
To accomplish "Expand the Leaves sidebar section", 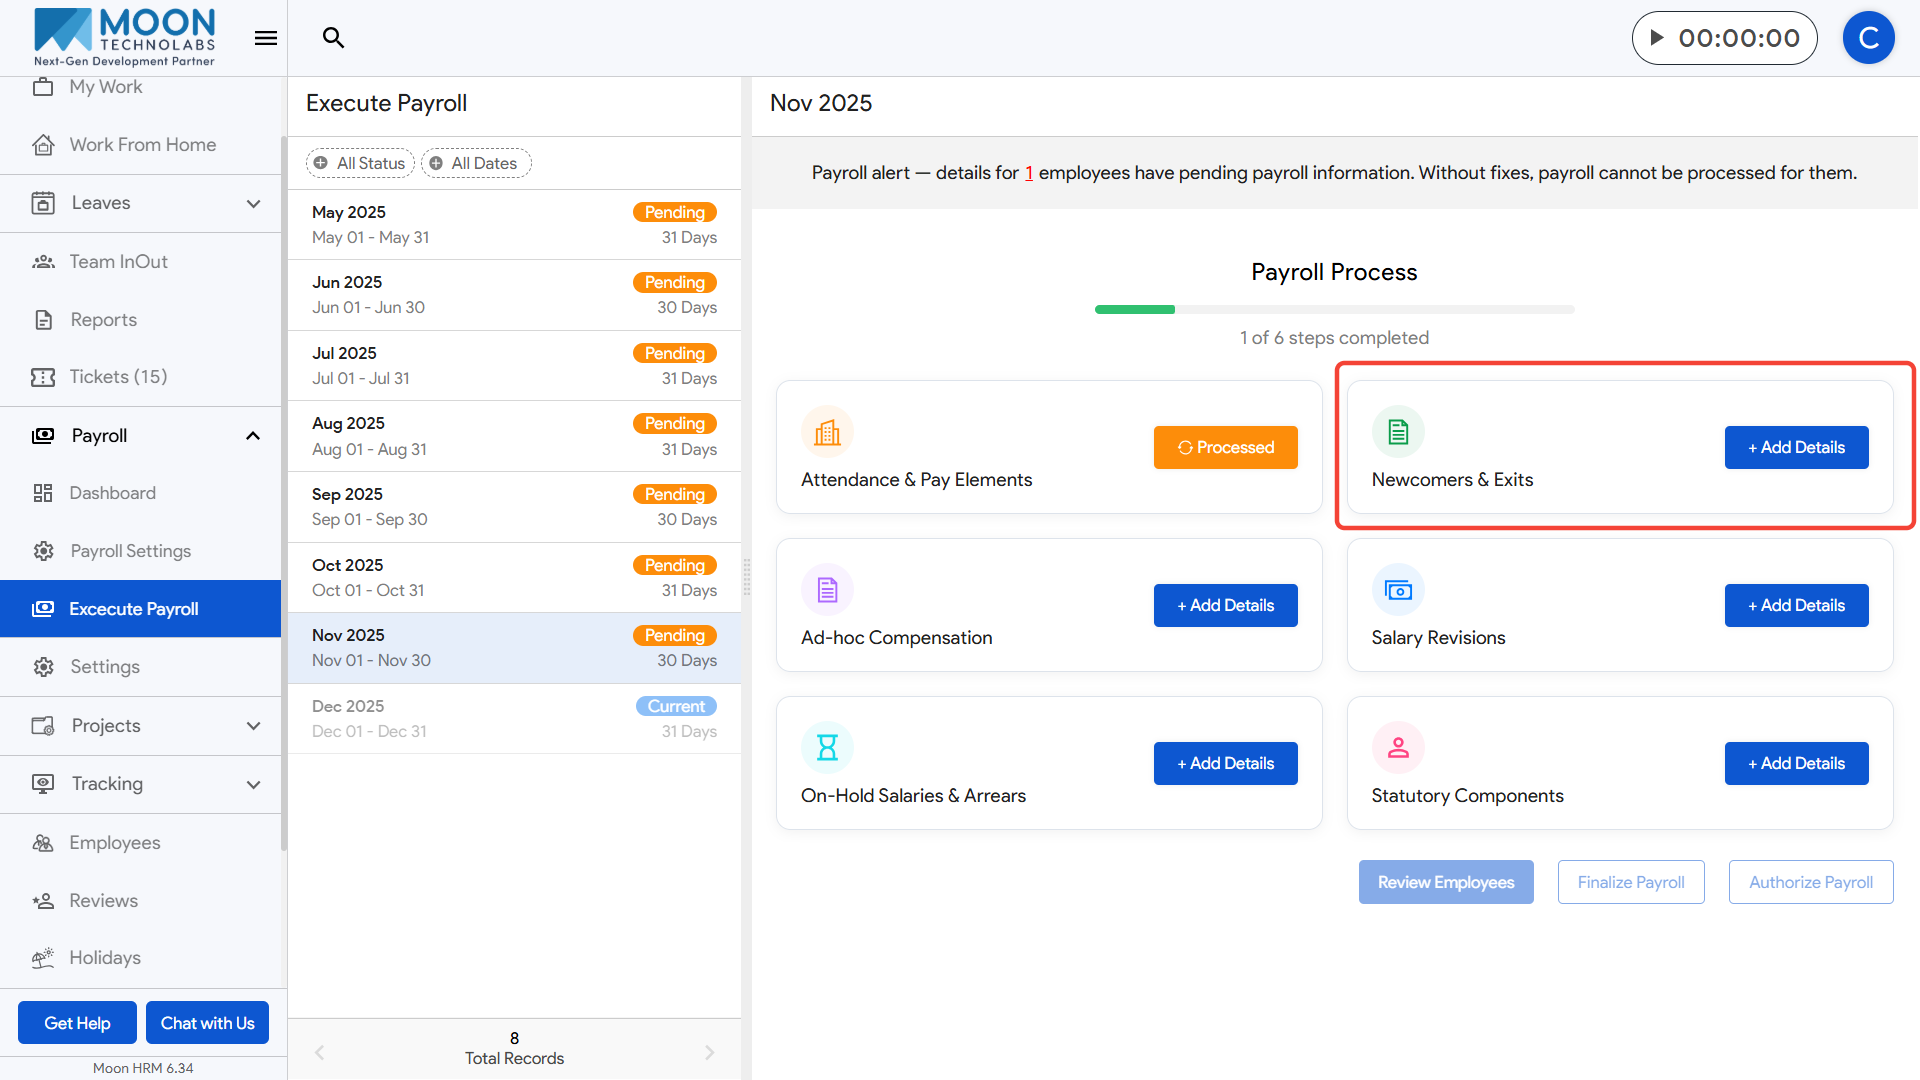I will point(253,203).
